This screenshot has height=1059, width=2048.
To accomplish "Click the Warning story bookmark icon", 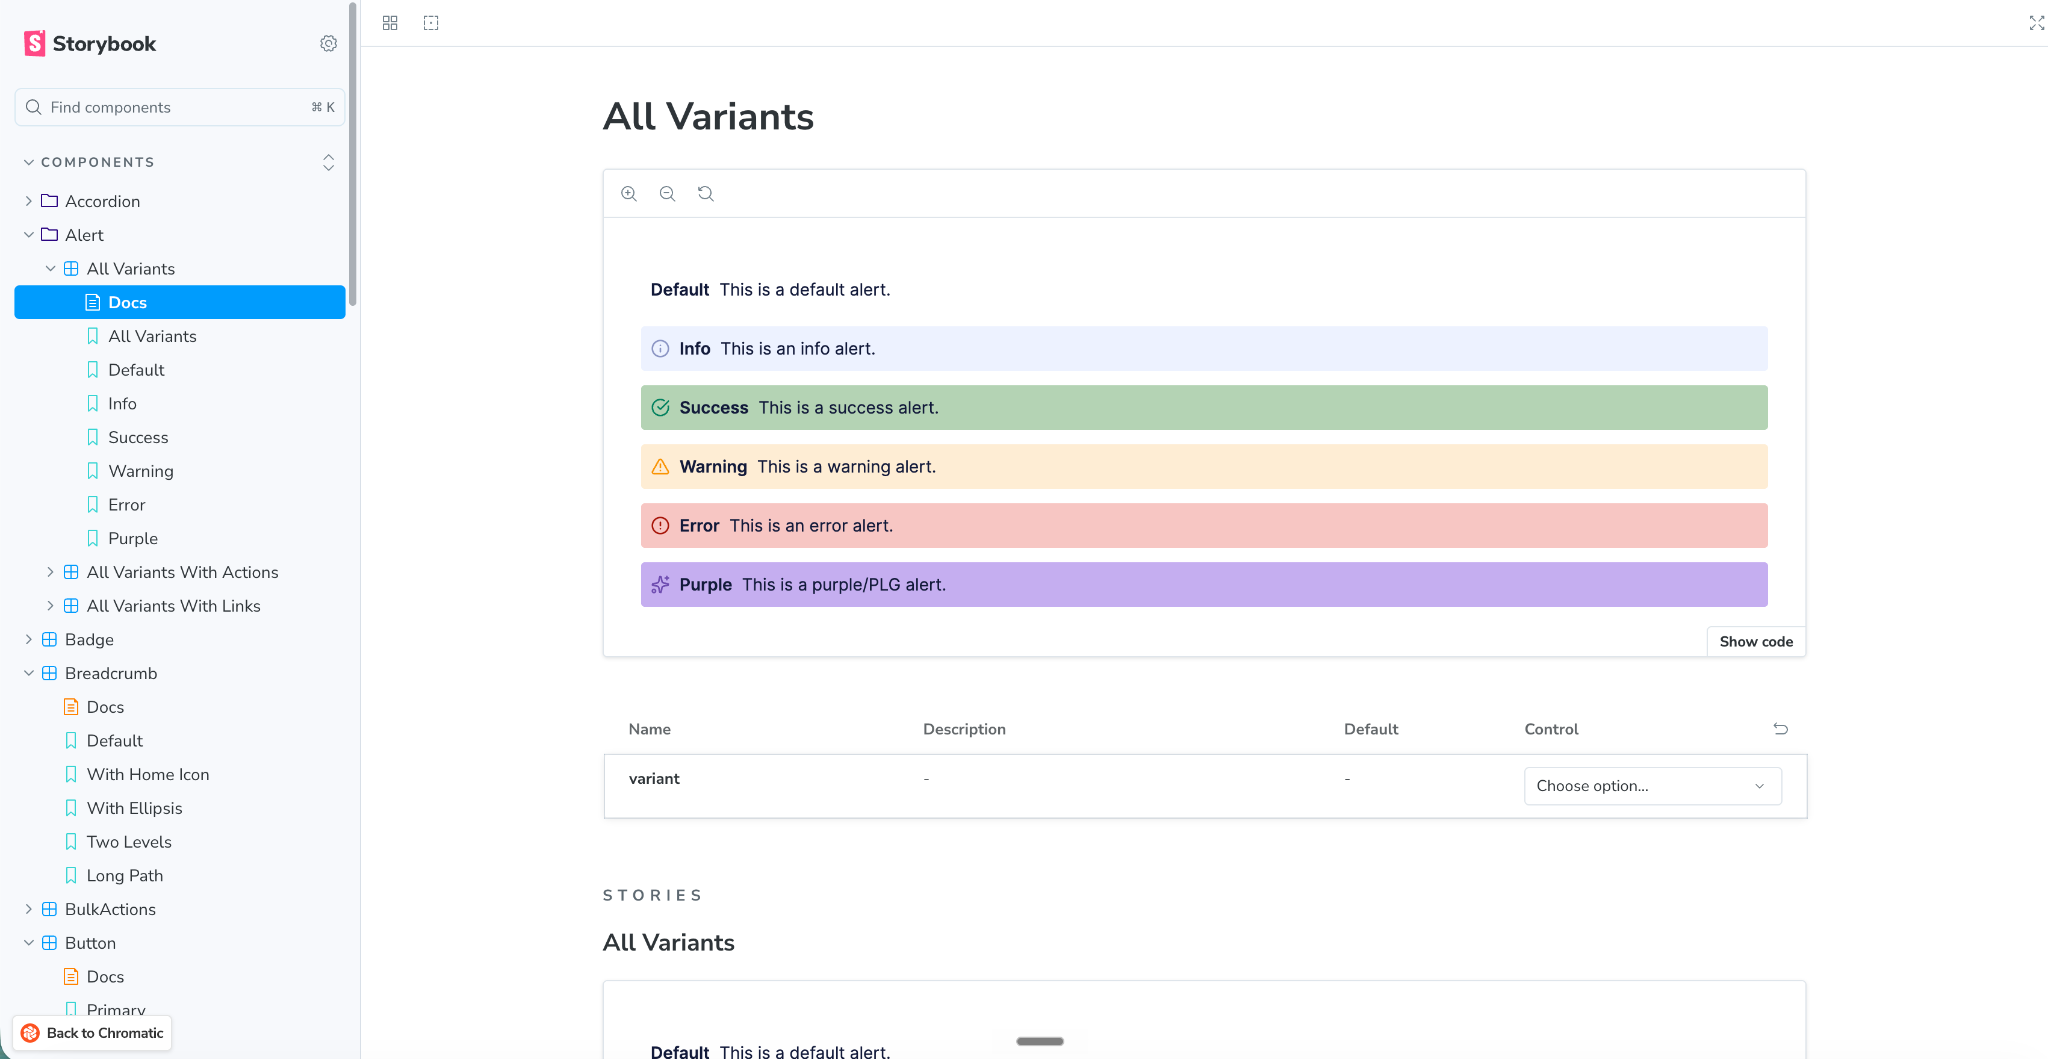I will 93,471.
